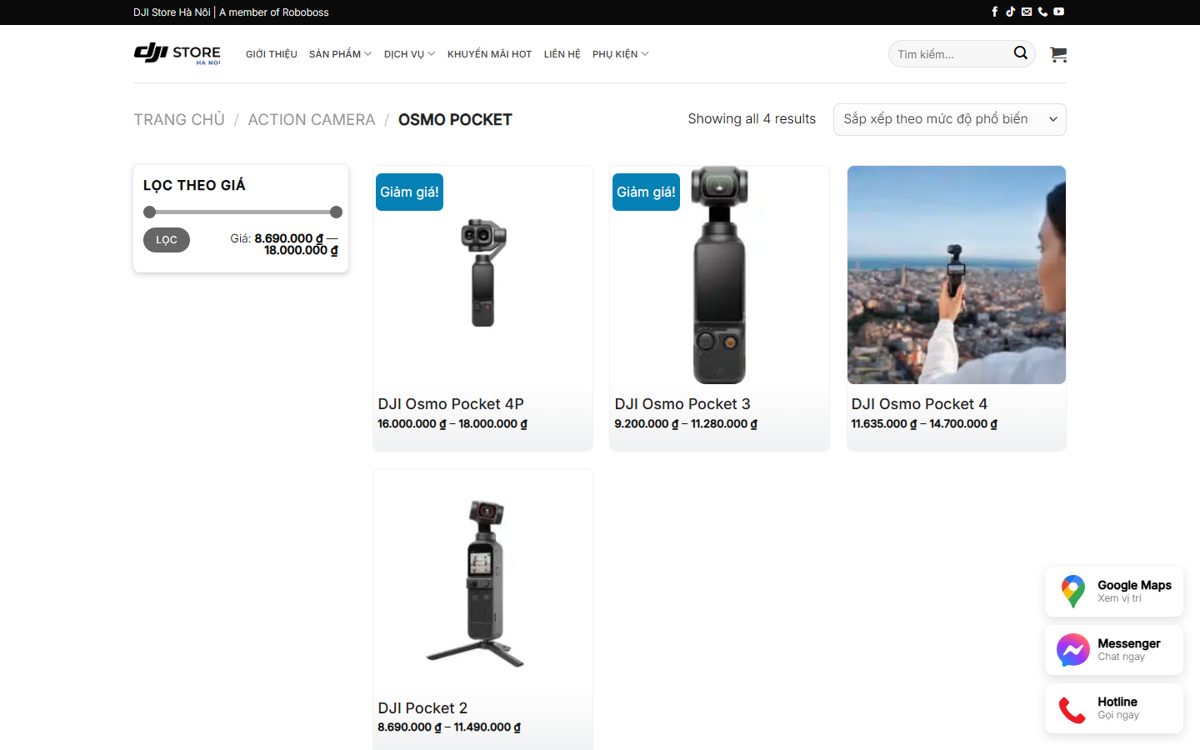The image size is (1200, 750).
Task: Click the Google Maps 'Xem vị trí' card text
Action: click(x=1119, y=599)
